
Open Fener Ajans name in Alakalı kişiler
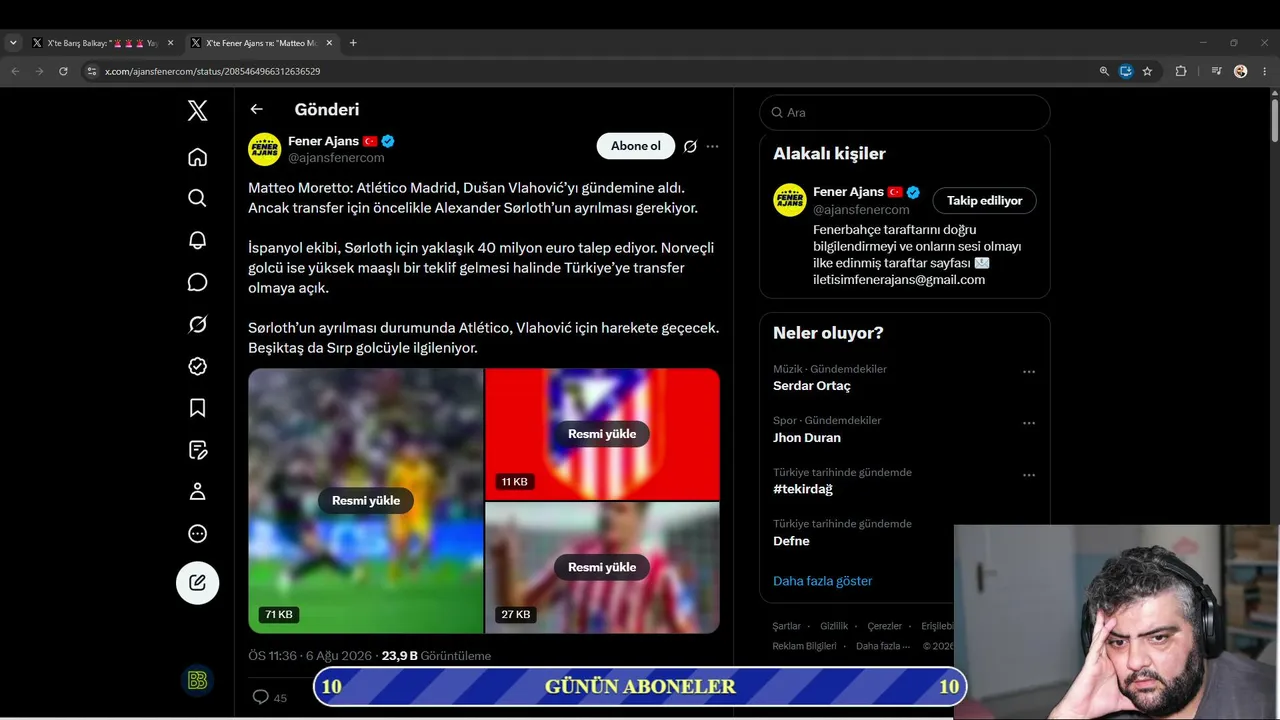pyautogui.click(x=848, y=192)
